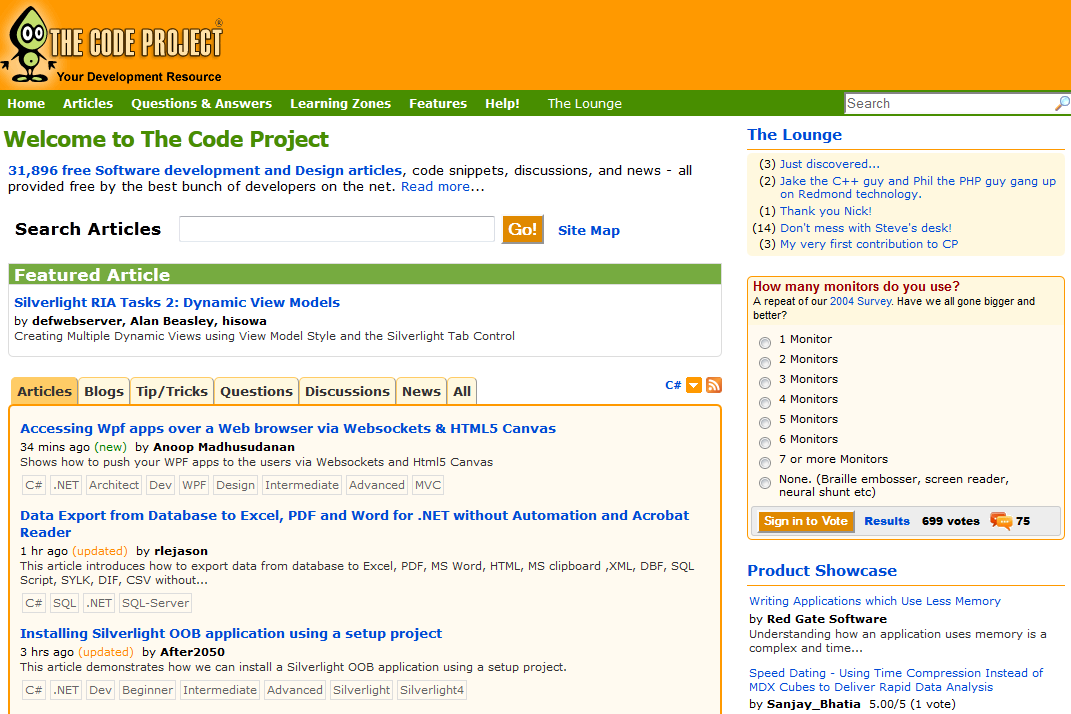This screenshot has width=1071, height=714.
Task: Open the Tip/Tricks tab
Action: tap(172, 391)
